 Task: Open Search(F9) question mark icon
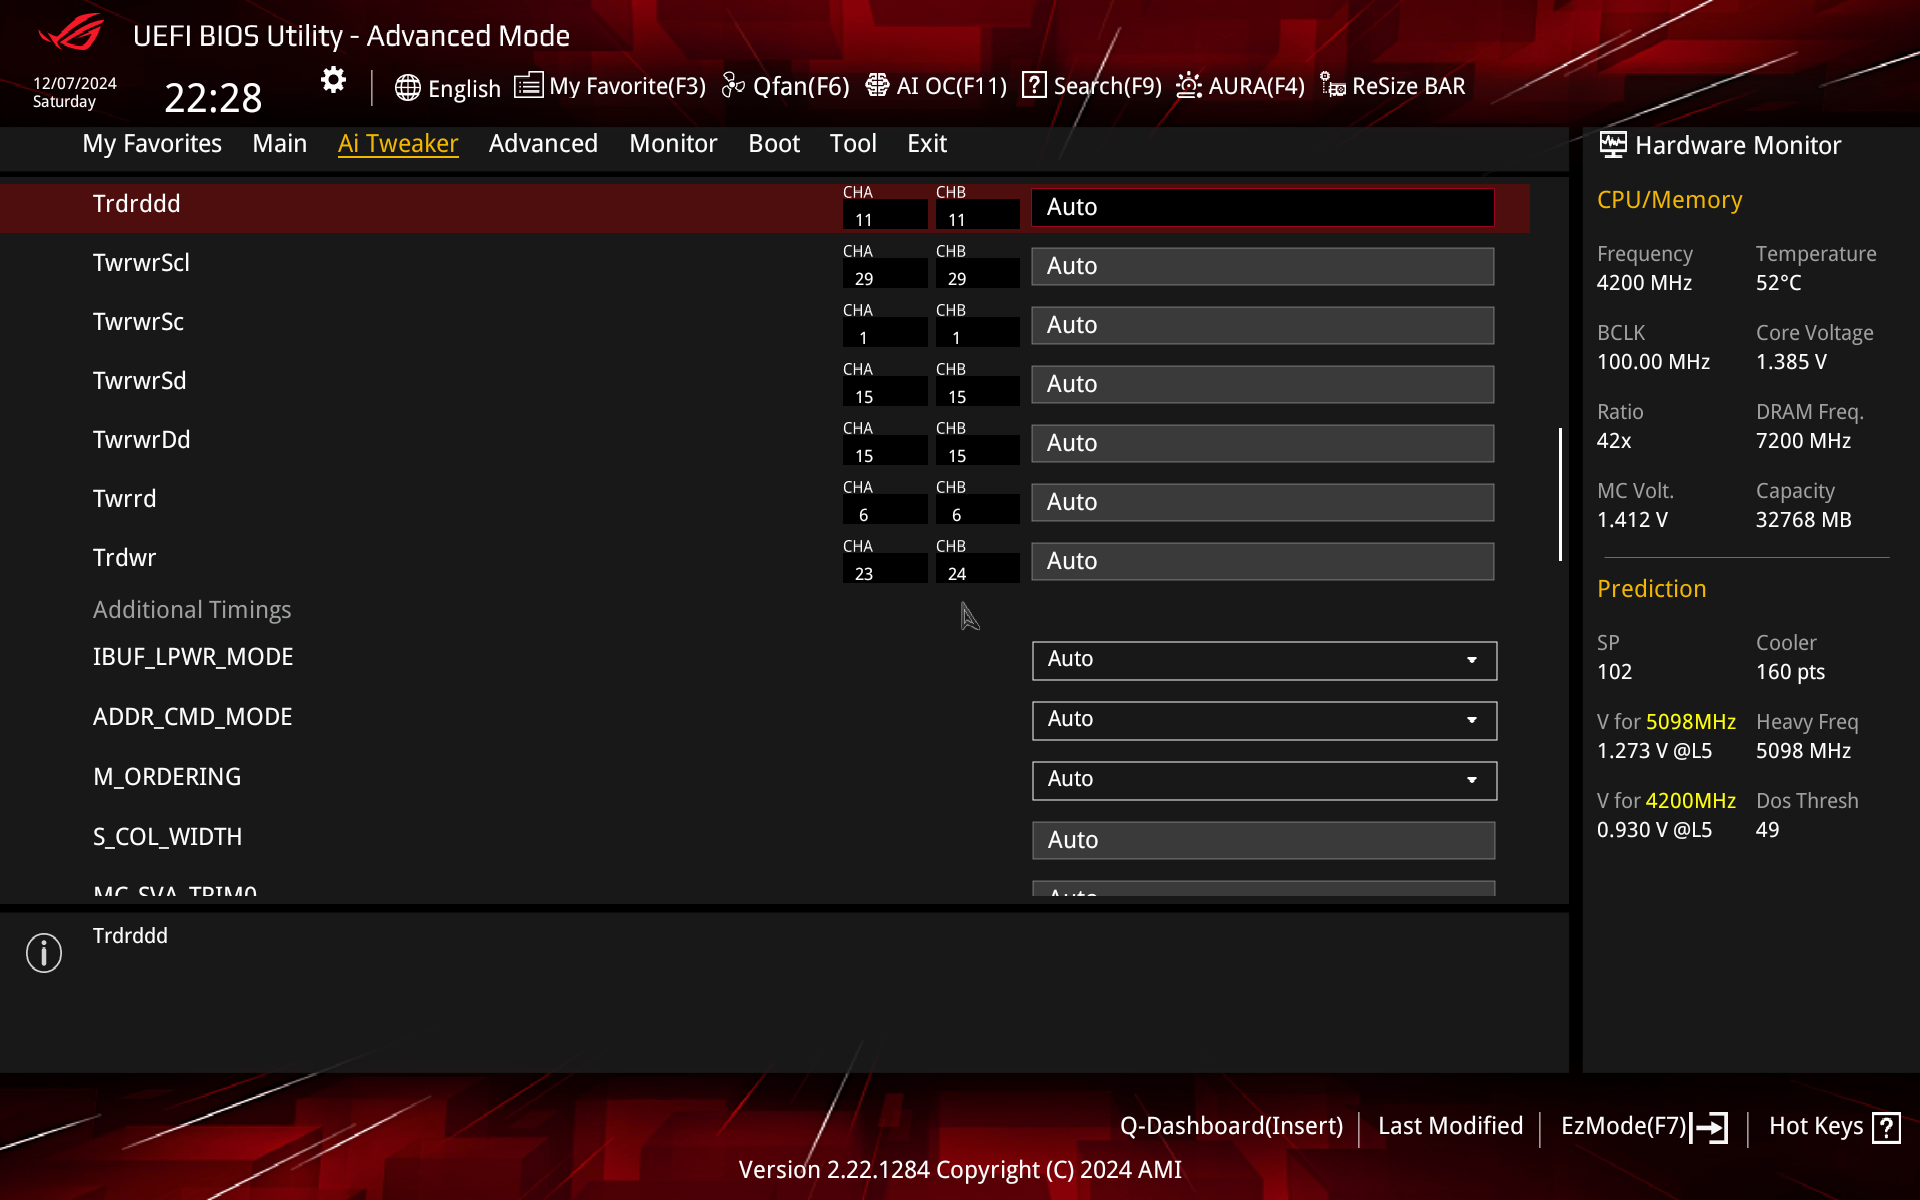[1034, 86]
